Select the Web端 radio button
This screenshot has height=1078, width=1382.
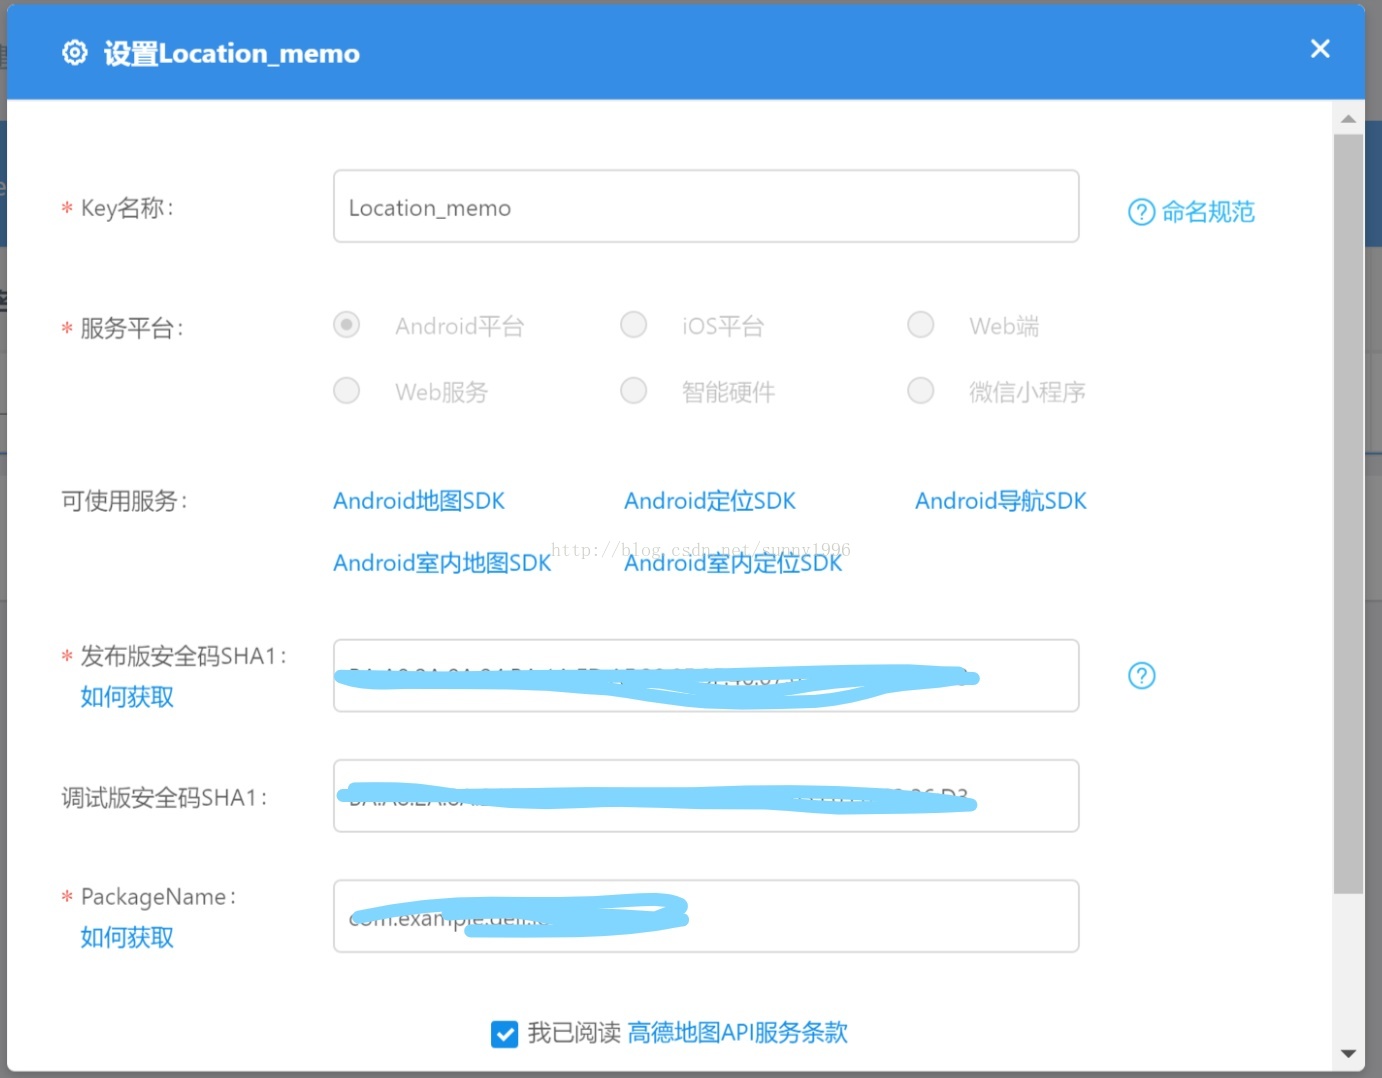click(921, 325)
